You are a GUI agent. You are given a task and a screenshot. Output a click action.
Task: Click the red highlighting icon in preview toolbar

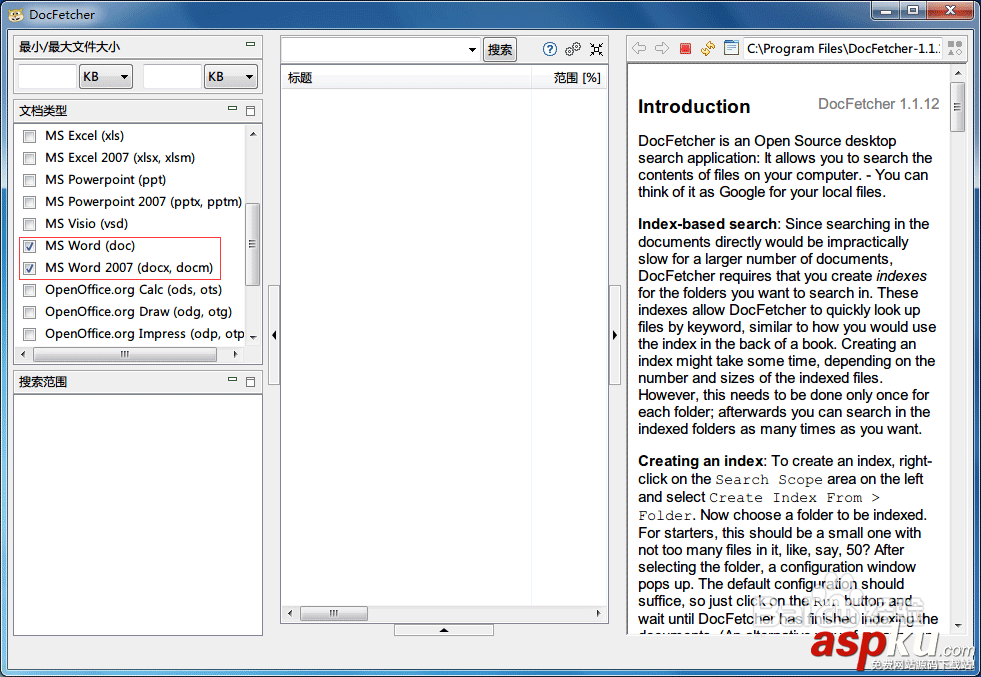[x=688, y=48]
